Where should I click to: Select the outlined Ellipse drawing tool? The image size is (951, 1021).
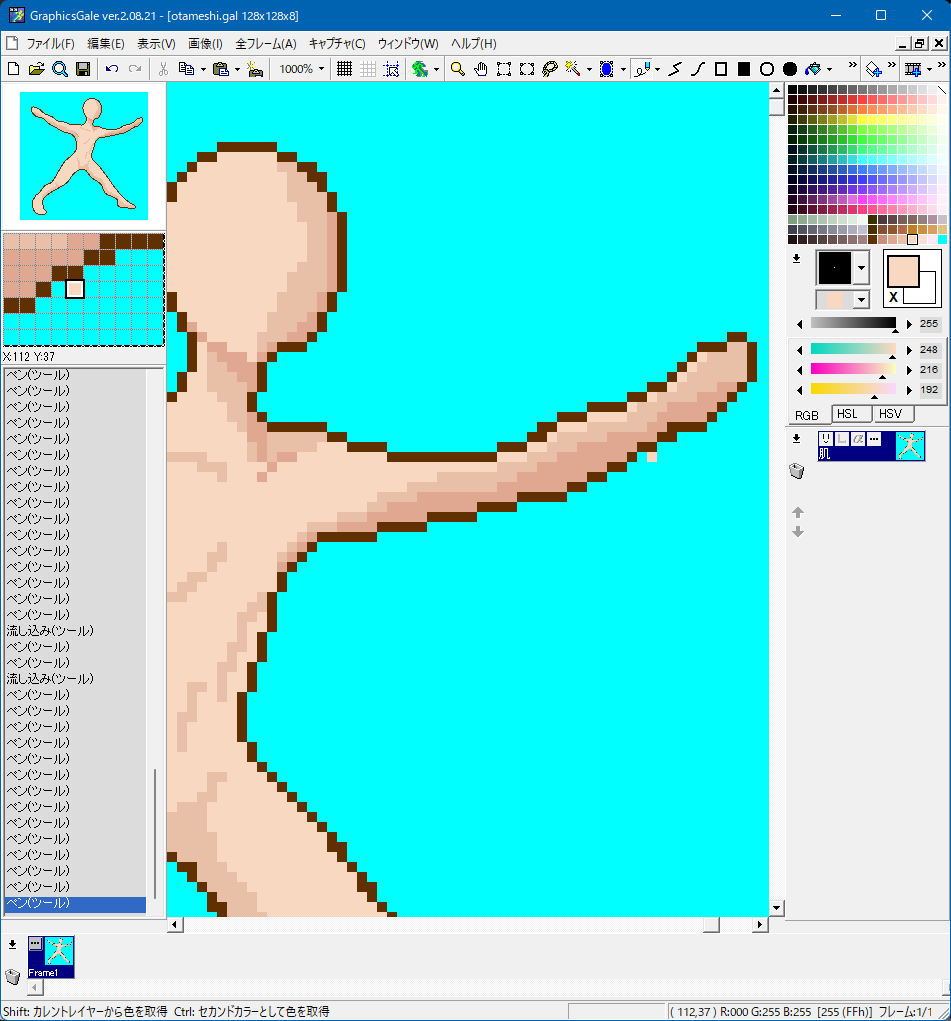coord(766,69)
